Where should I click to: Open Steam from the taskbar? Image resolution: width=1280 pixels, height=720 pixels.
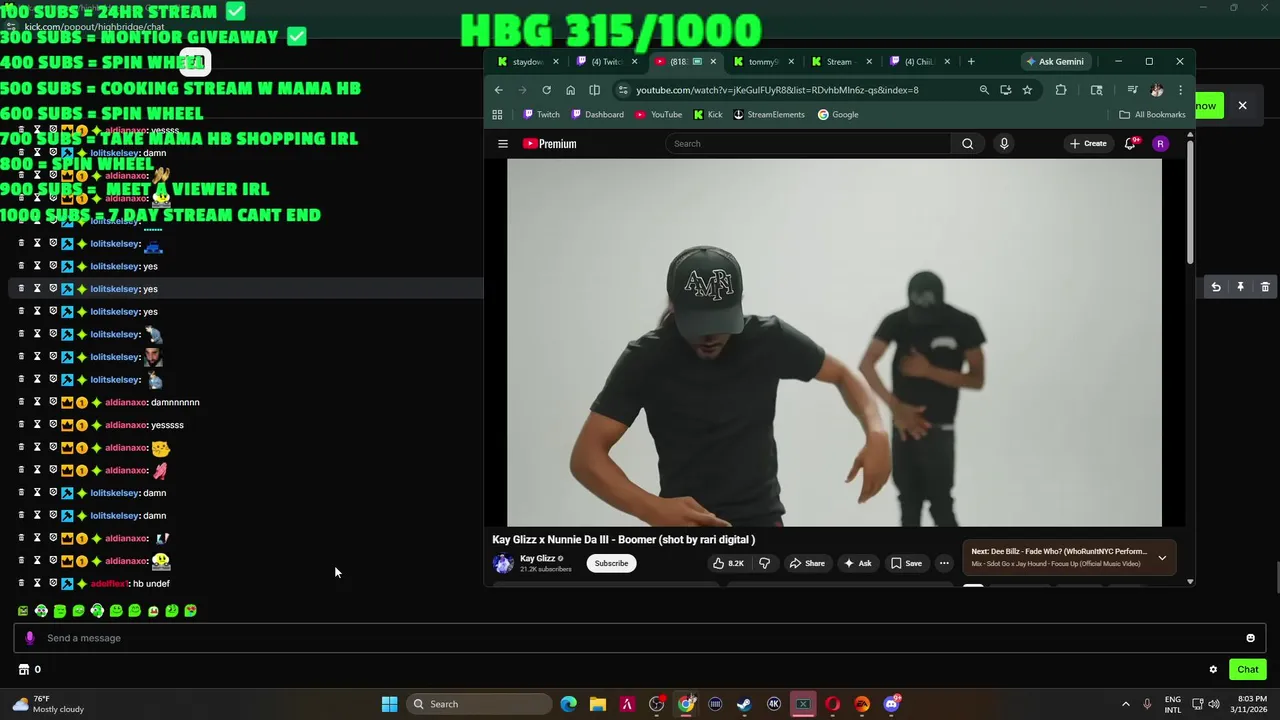tap(744, 704)
